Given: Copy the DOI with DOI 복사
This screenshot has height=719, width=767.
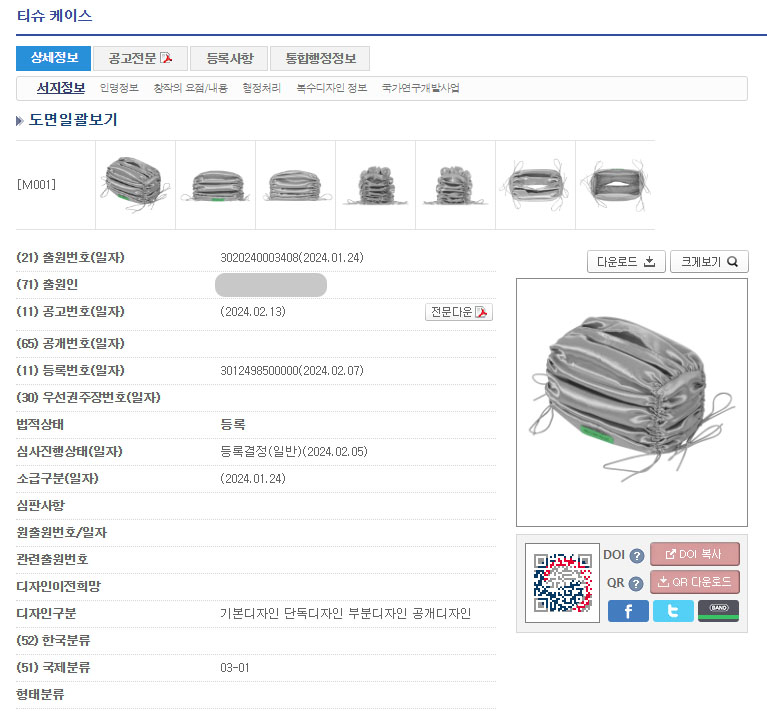Looking at the screenshot, I should coord(694,555).
